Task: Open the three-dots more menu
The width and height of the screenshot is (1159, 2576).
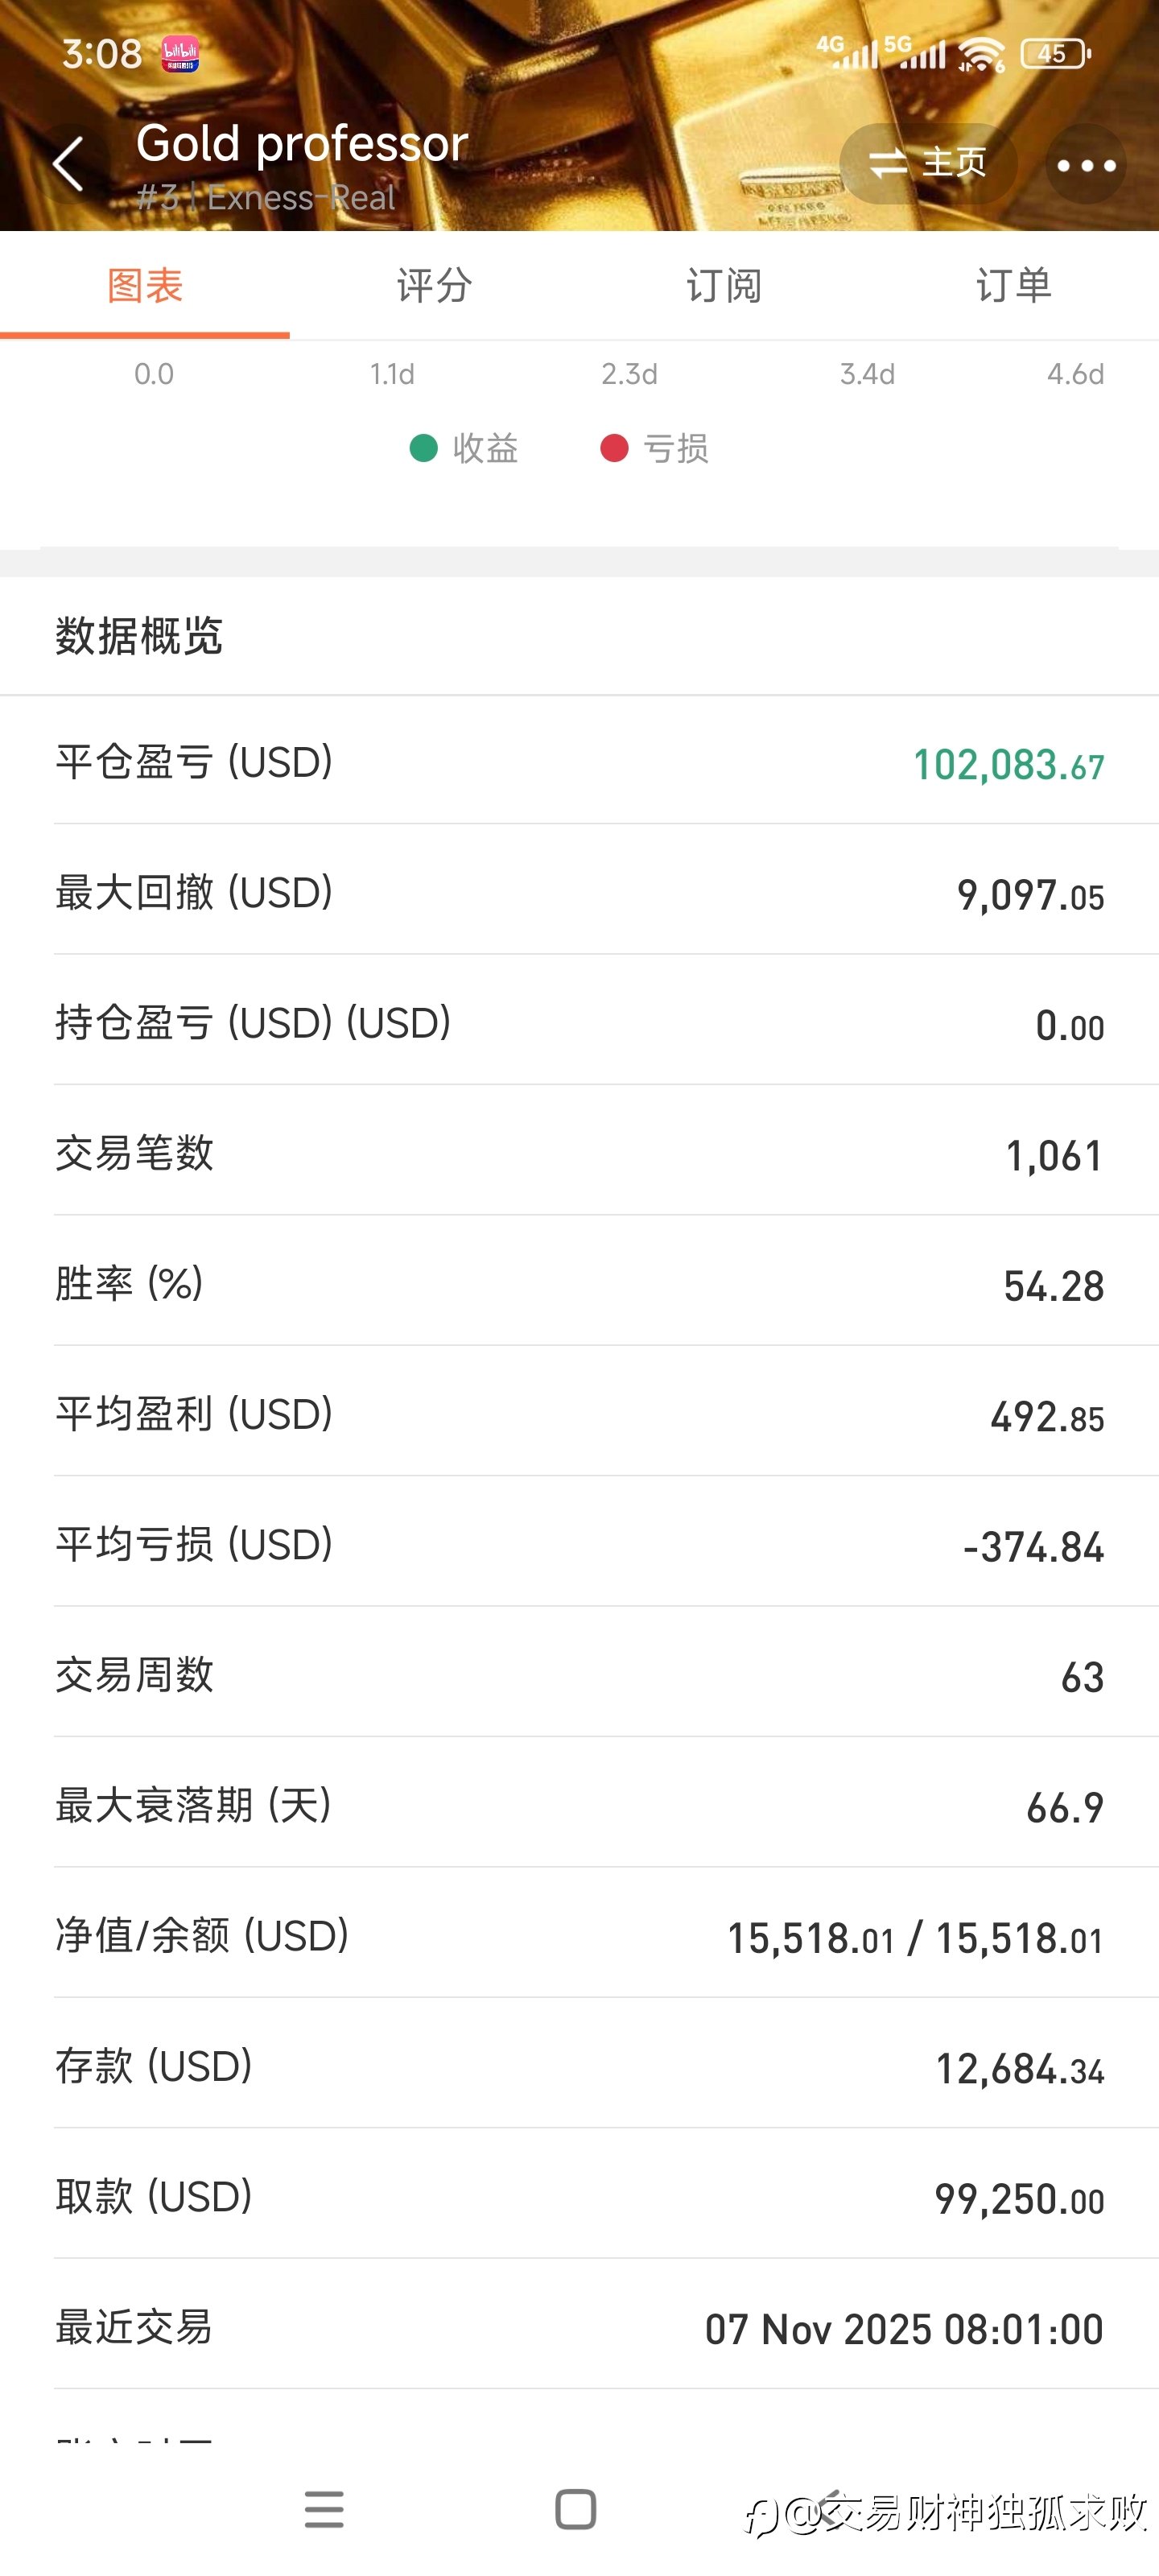Action: click(x=1085, y=165)
